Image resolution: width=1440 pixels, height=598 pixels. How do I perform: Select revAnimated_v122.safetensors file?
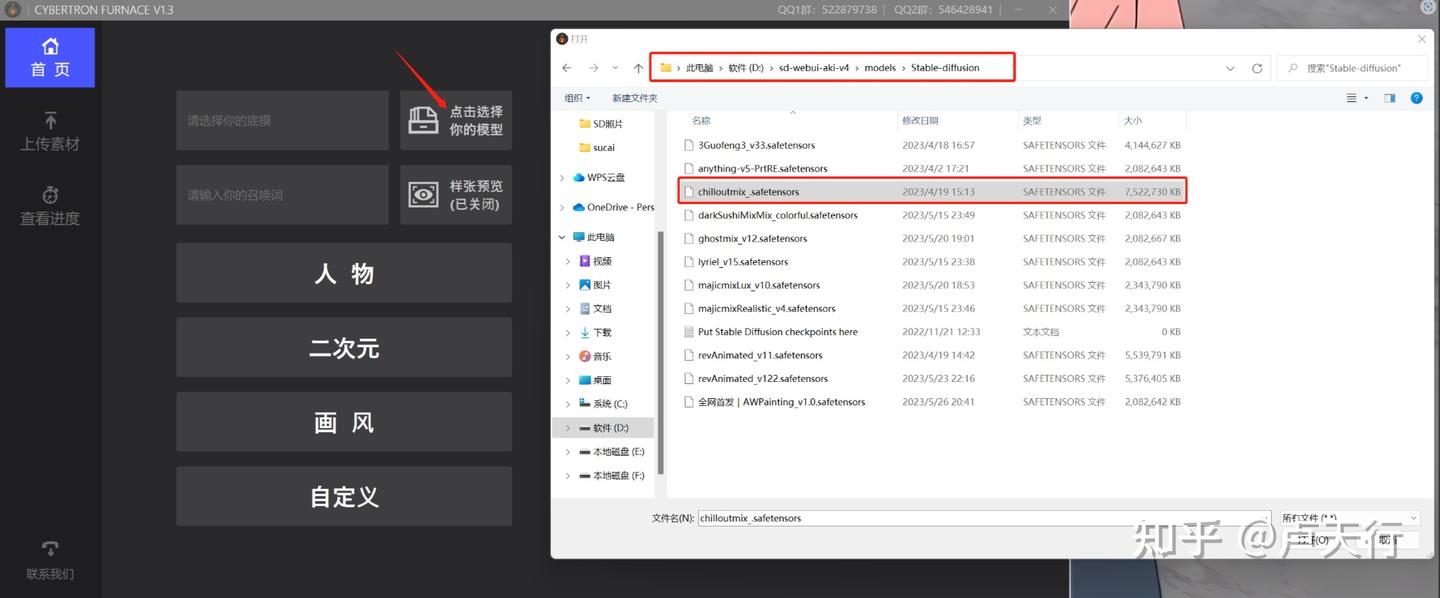(932, 378)
